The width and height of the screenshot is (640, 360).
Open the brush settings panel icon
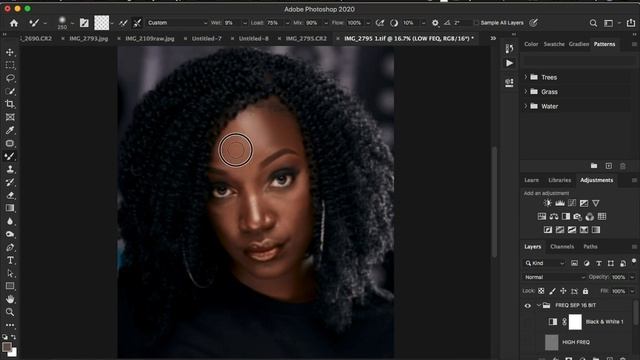coord(84,23)
